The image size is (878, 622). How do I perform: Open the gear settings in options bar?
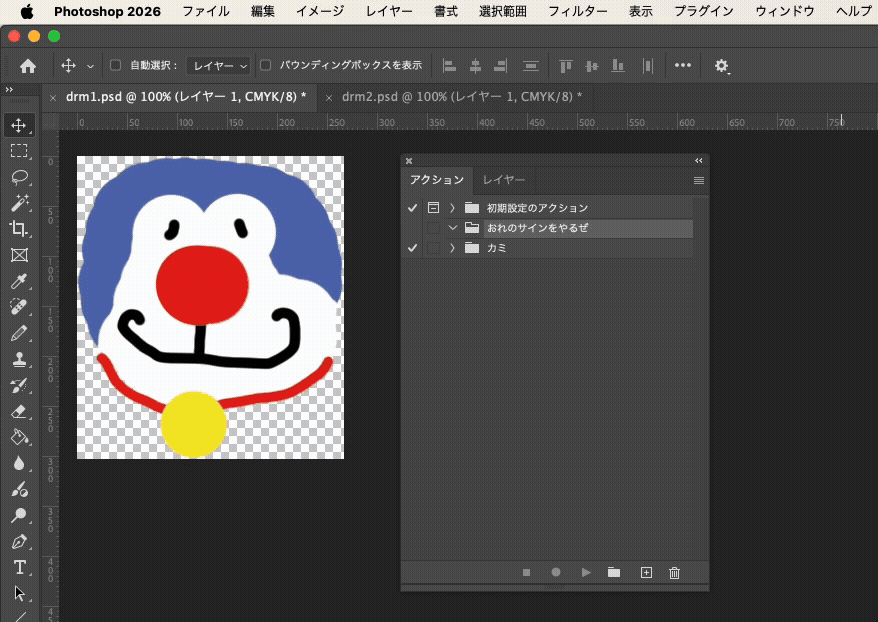721,66
